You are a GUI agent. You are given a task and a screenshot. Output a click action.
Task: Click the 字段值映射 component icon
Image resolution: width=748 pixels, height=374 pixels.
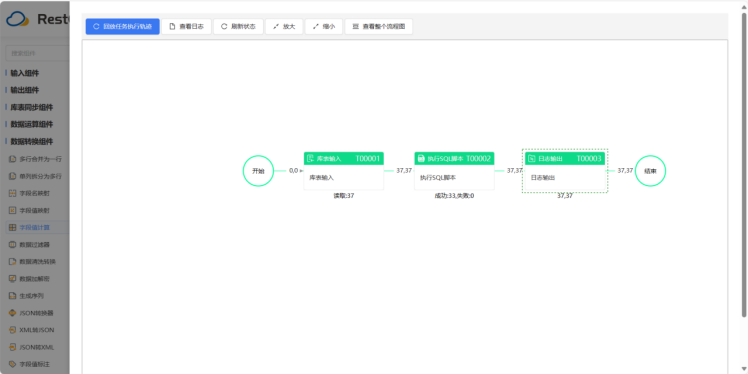[x=13, y=210]
